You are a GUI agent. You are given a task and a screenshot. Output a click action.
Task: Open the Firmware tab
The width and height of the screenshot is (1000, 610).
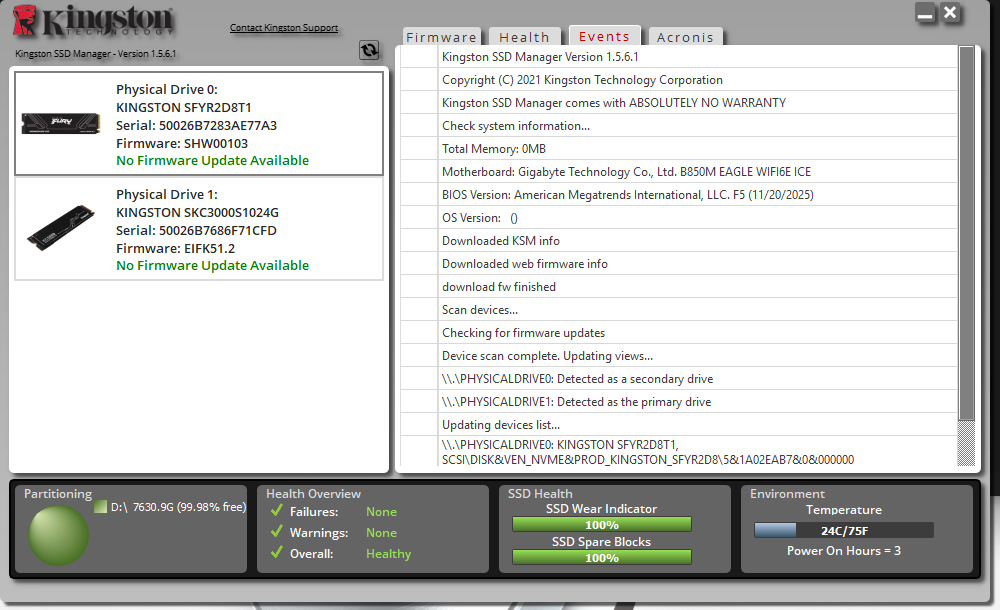[441, 37]
